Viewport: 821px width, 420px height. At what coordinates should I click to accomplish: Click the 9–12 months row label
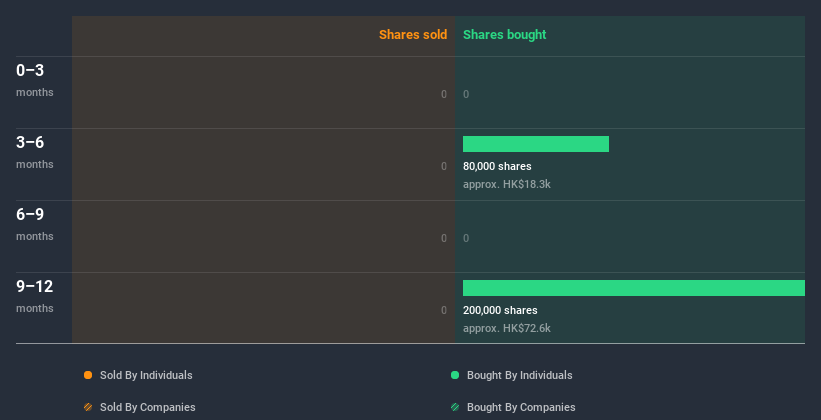35,296
